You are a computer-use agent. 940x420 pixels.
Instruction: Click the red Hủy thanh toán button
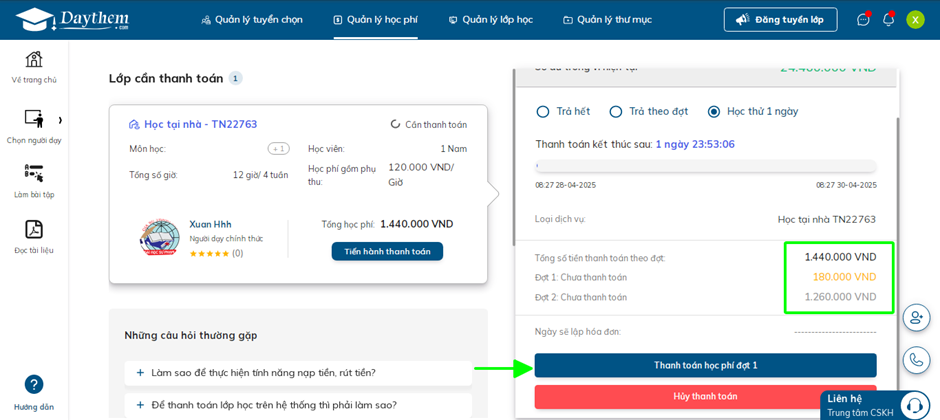coord(706,397)
